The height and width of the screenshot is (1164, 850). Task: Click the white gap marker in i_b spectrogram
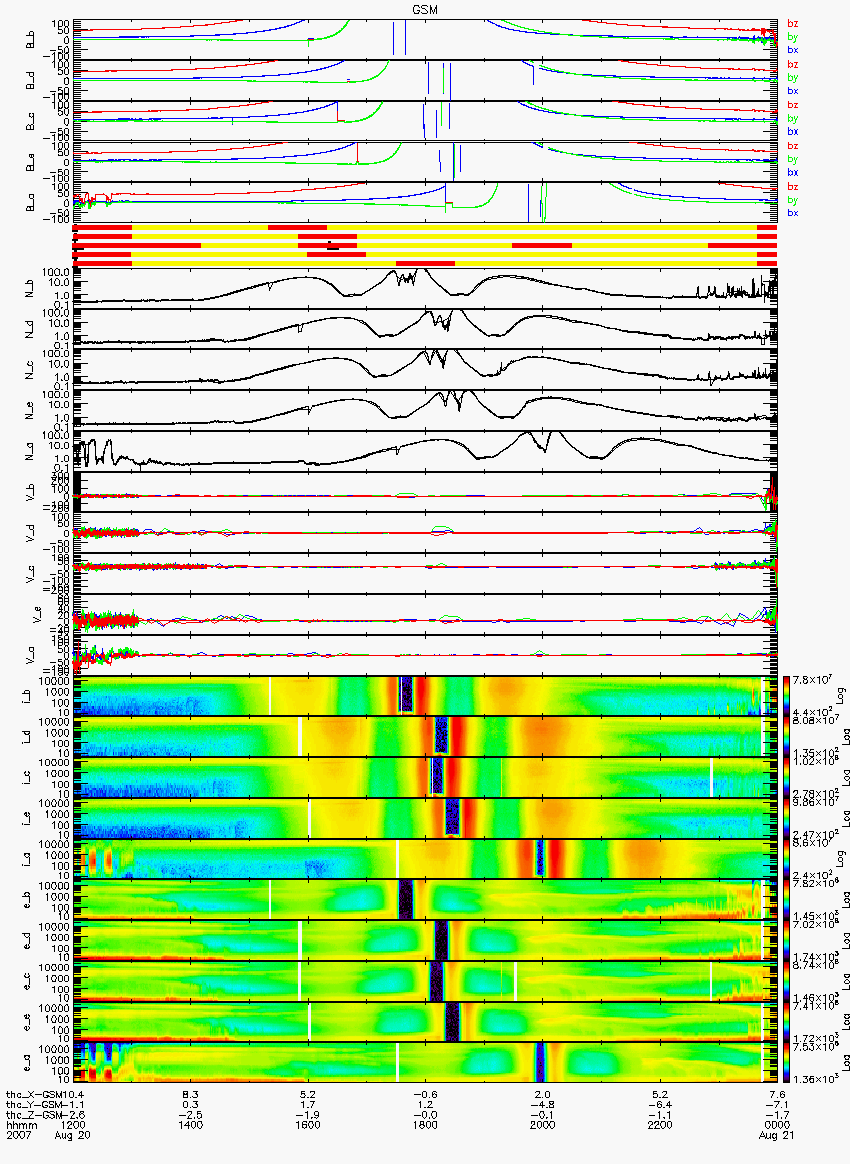pos(270,696)
